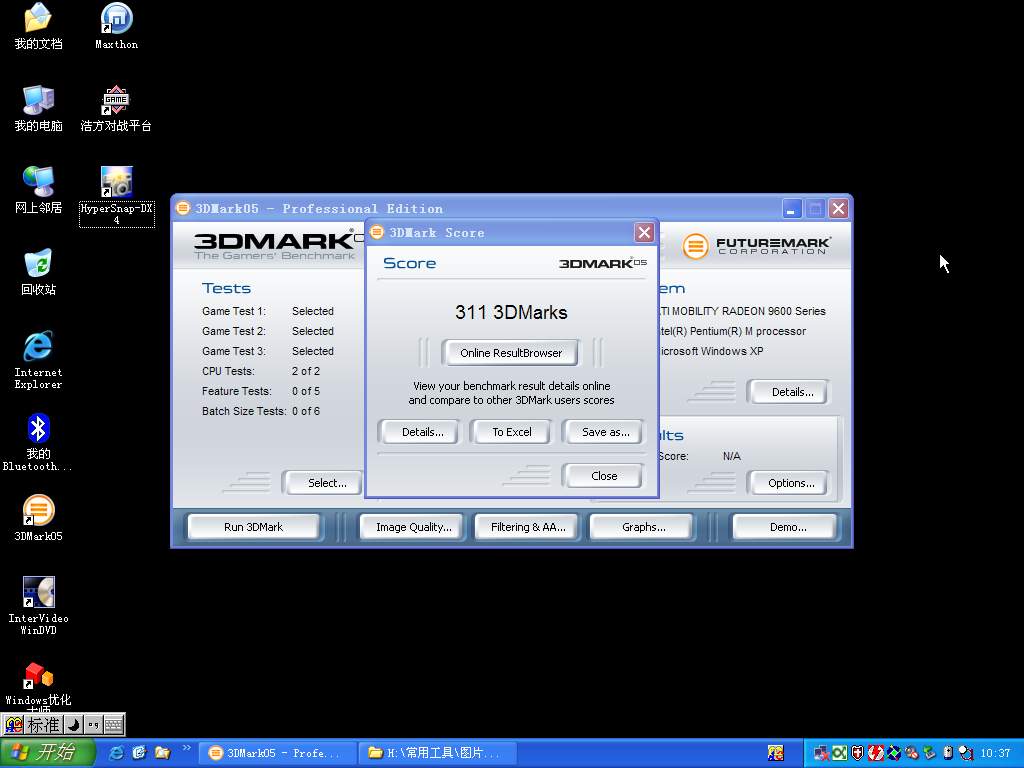Select the Internet Explorer desktop icon

click(x=38, y=360)
